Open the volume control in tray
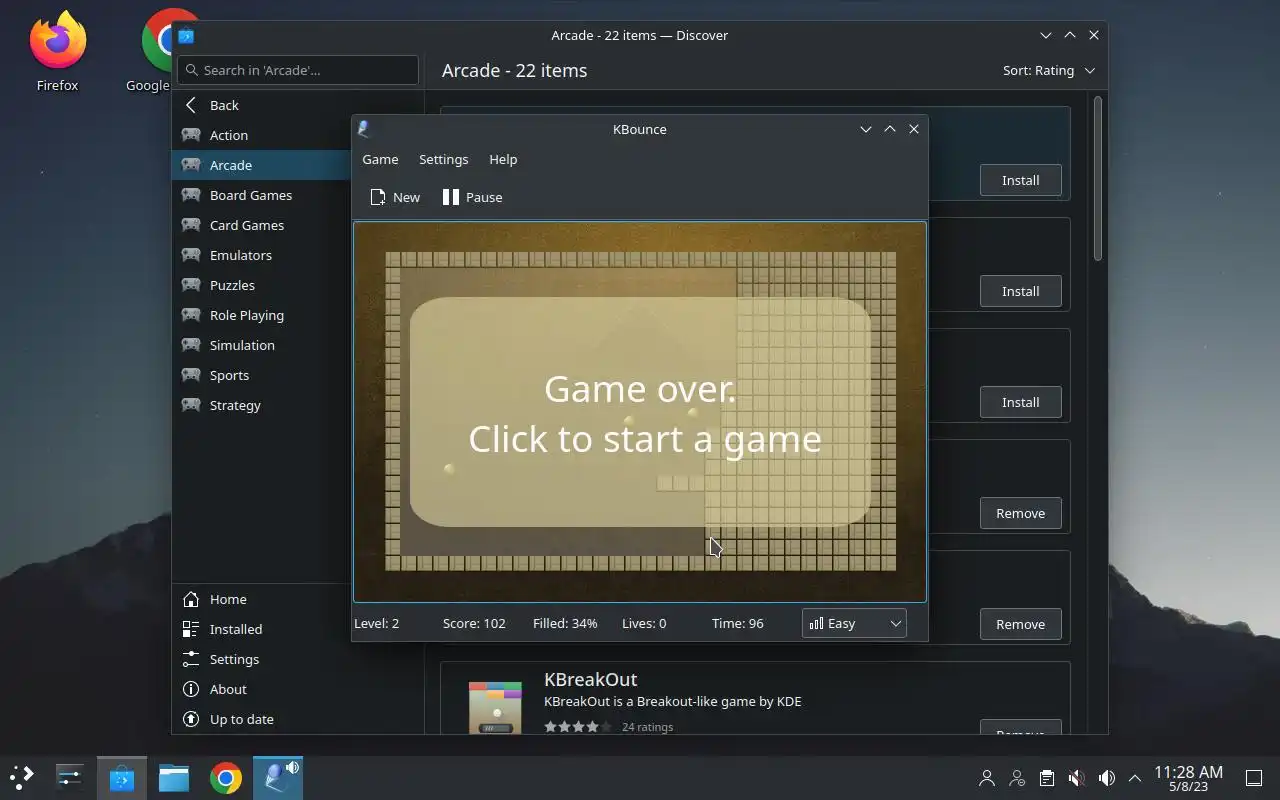 1107,778
